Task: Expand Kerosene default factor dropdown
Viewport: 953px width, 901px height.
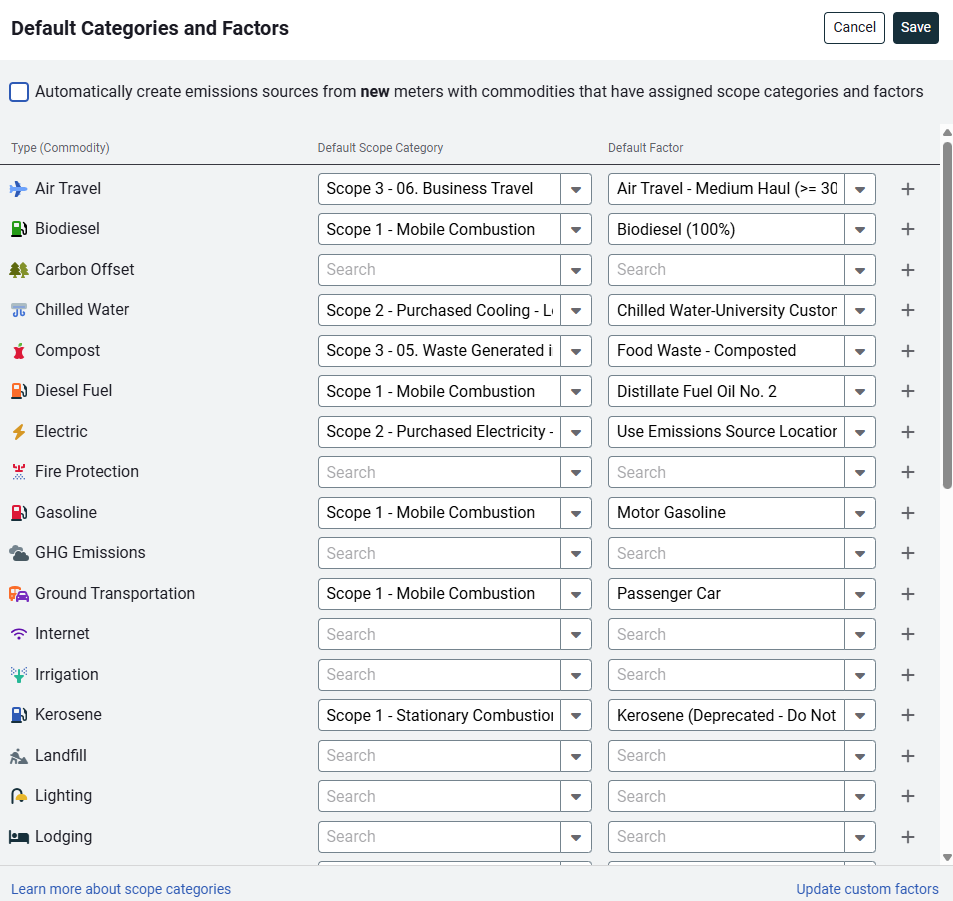Action: (859, 715)
